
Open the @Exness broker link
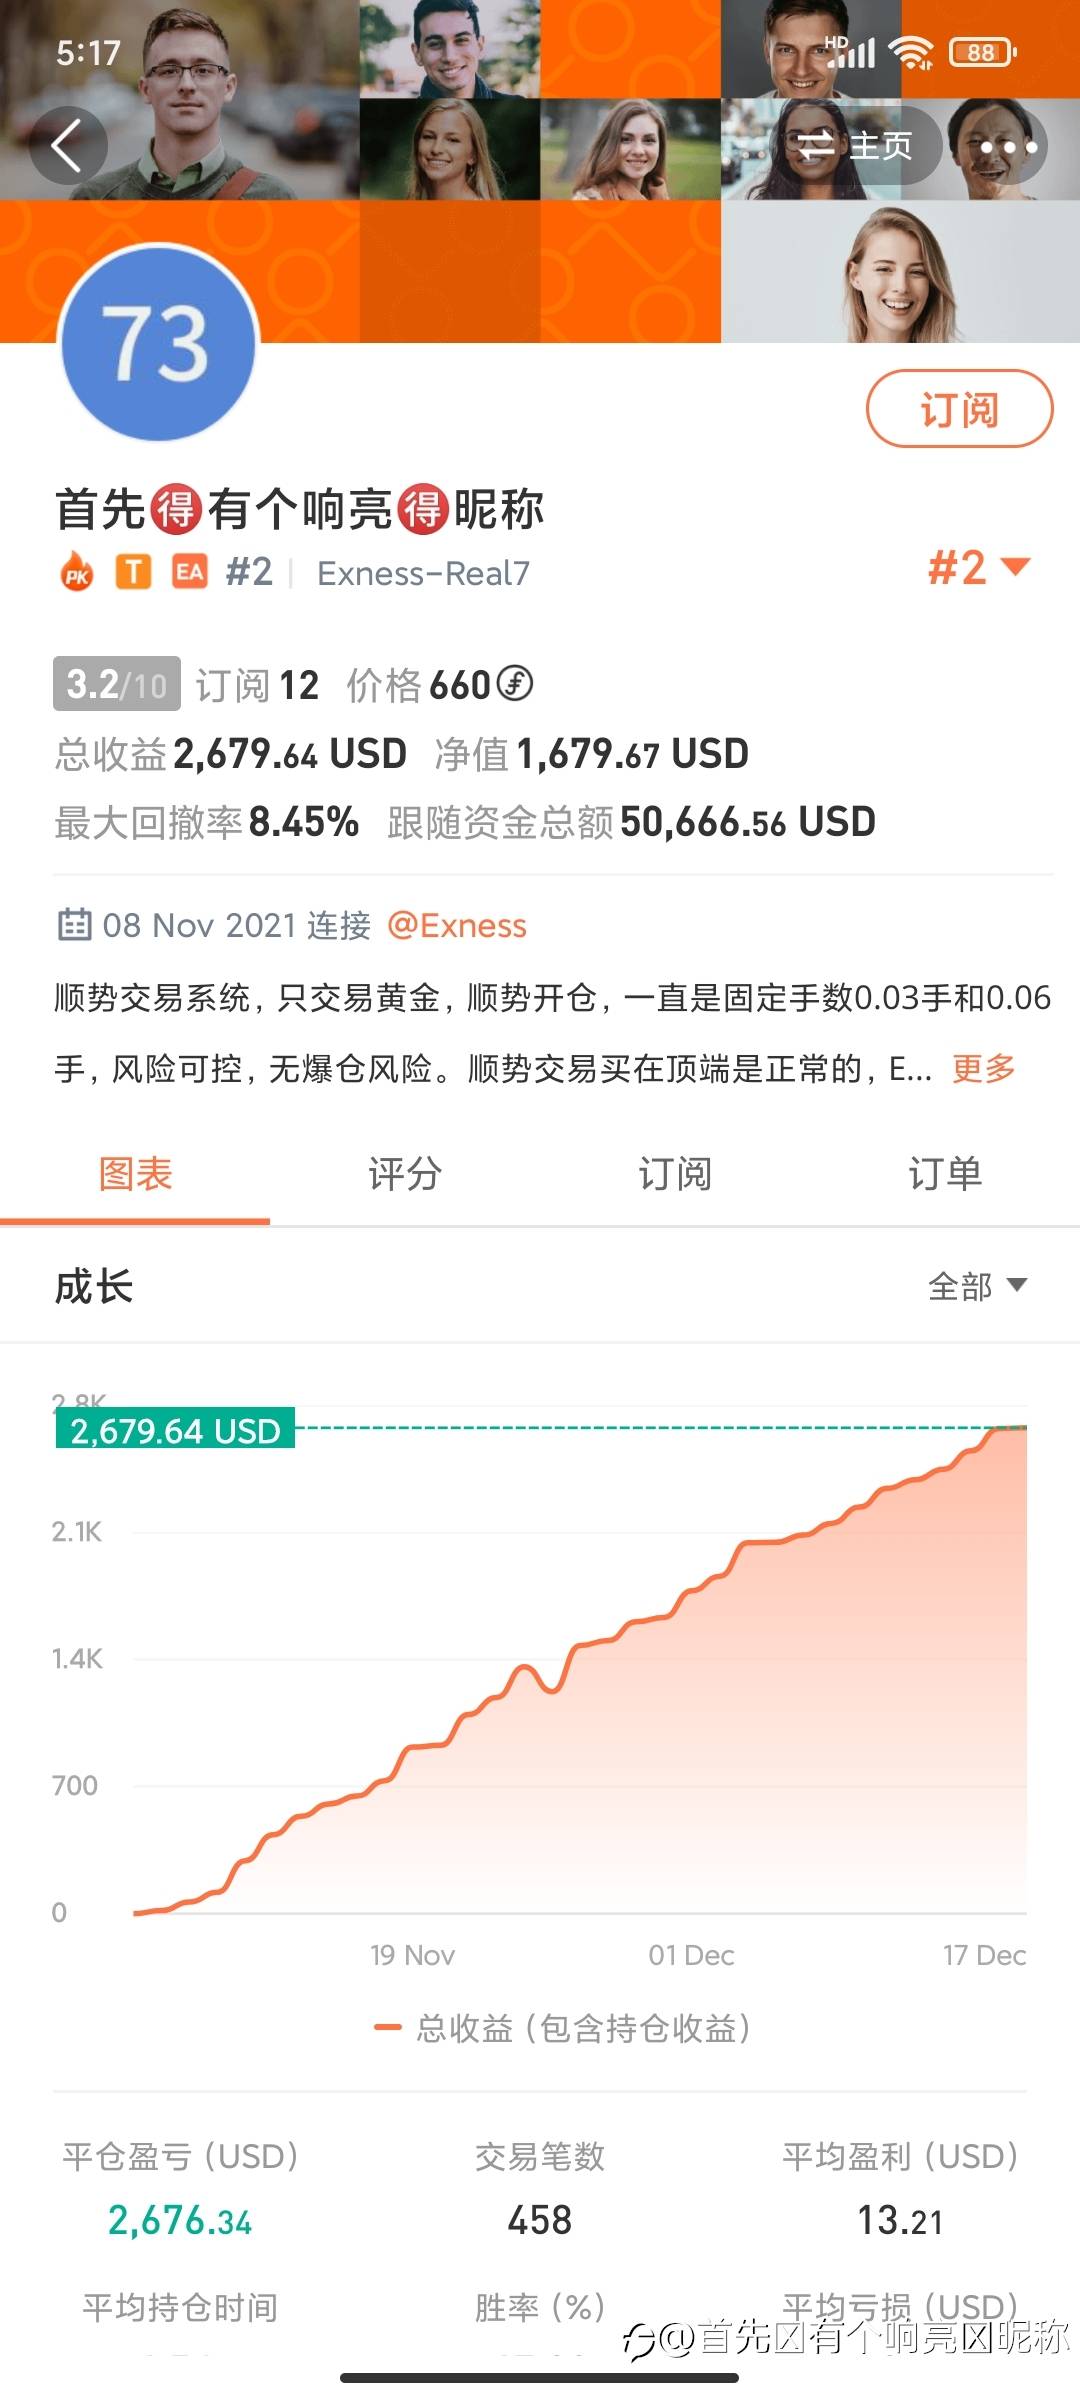tap(457, 925)
